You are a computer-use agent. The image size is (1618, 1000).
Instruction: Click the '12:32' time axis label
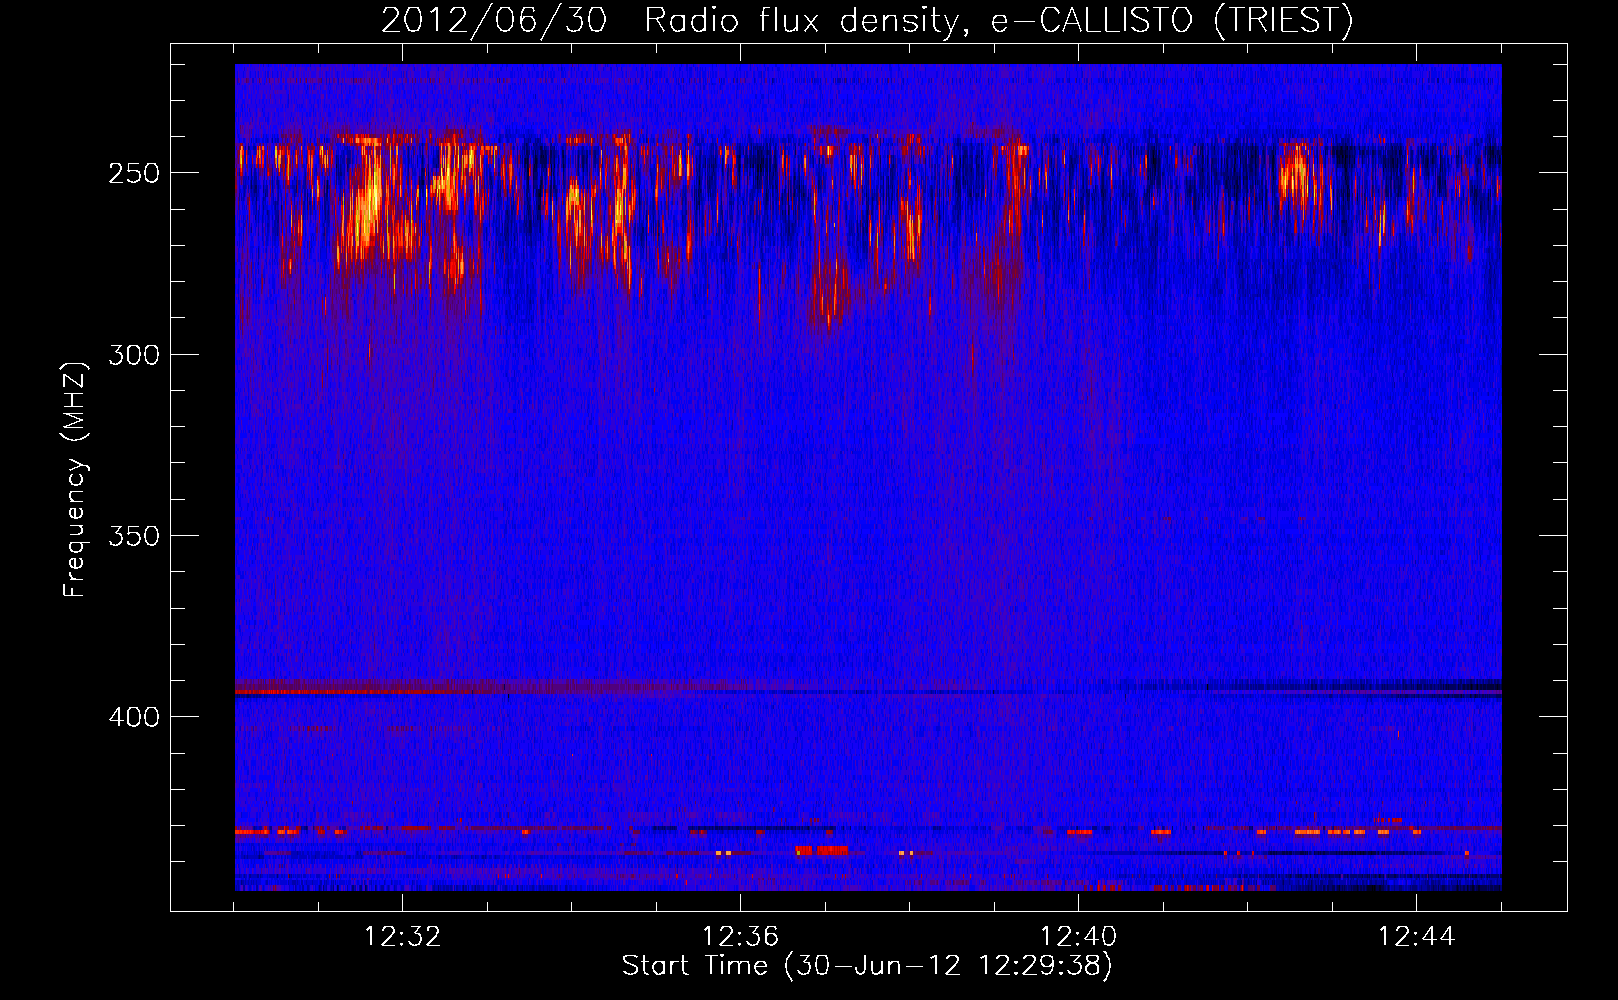[x=402, y=937]
